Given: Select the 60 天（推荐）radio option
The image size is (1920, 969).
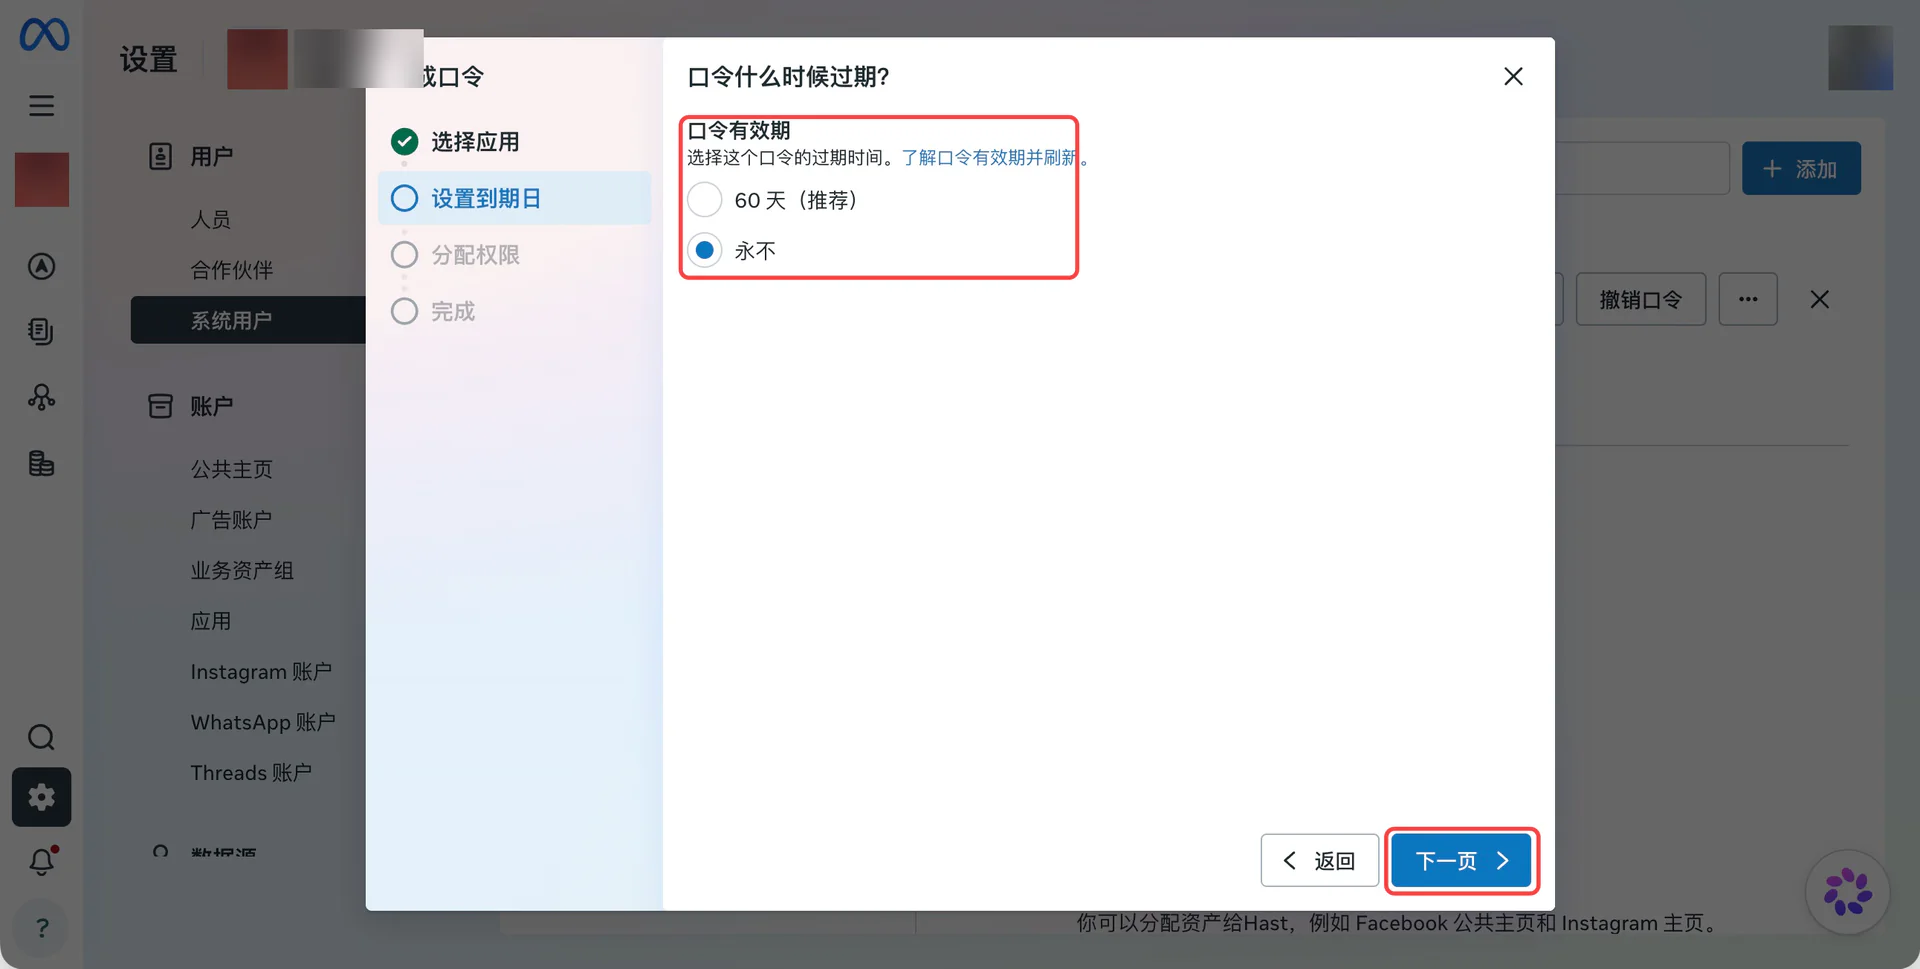Looking at the screenshot, I should tap(705, 200).
